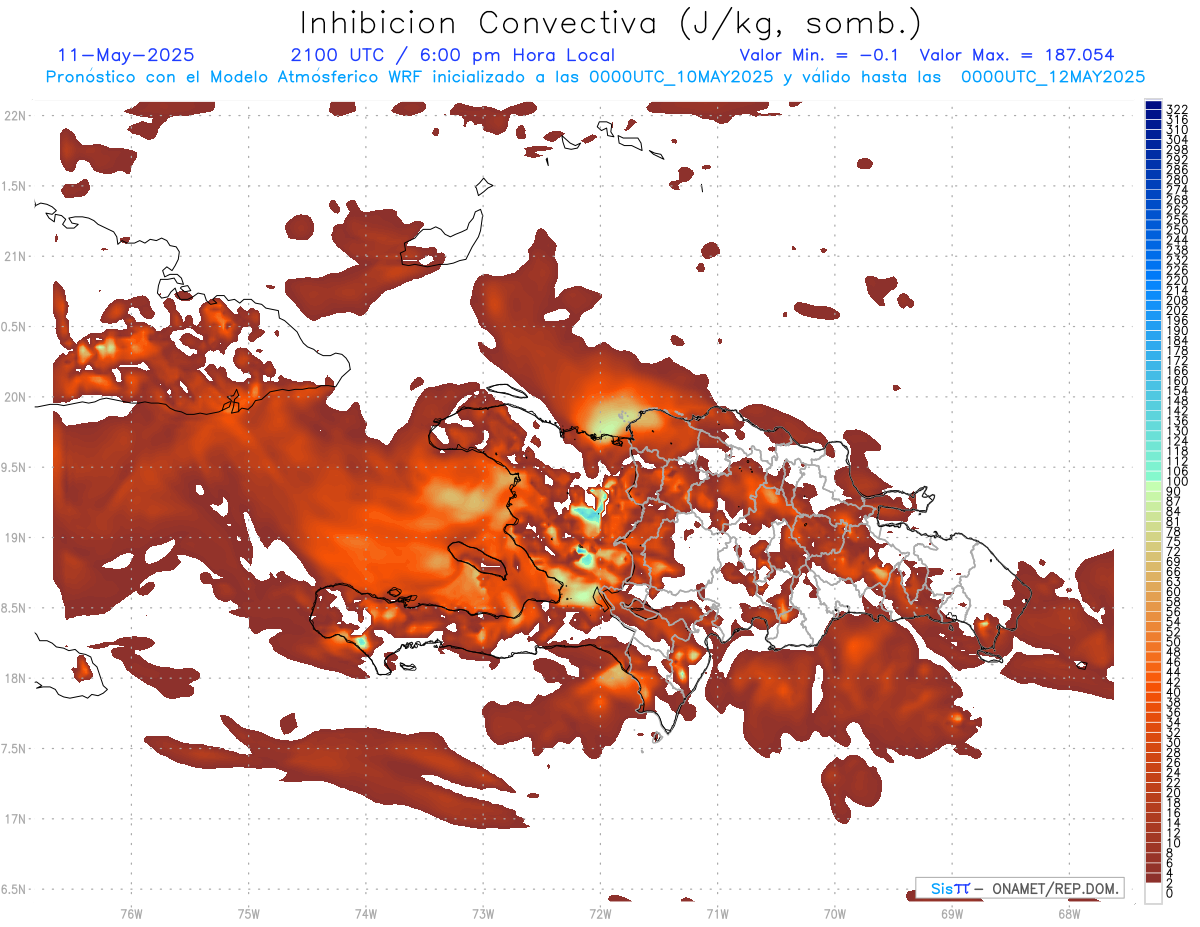Click the '21N' latitude label
Screen dimensions: 1200x927
pyautogui.click(x=15, y=256)
